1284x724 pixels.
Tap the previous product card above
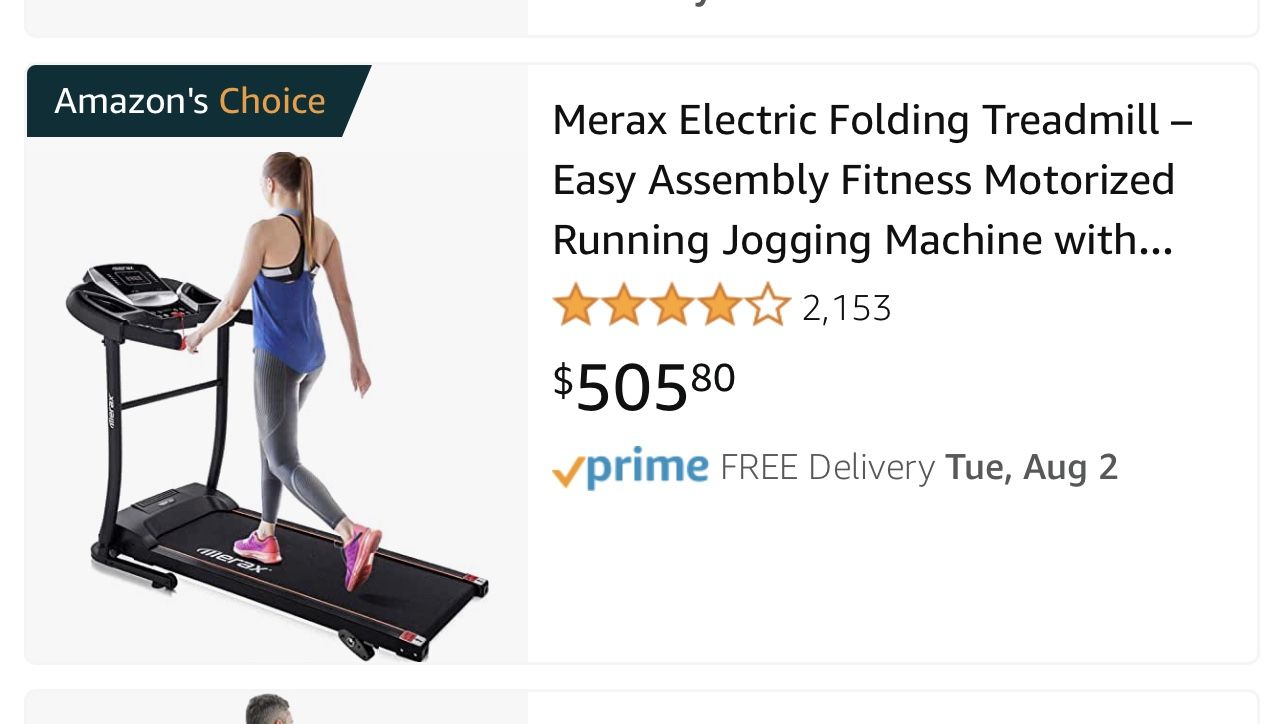[x=641, y=17]
